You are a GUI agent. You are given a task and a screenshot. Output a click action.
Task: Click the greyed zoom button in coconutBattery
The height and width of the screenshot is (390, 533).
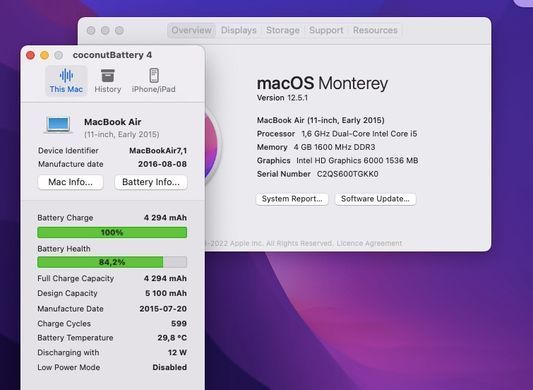coord(58,55)
